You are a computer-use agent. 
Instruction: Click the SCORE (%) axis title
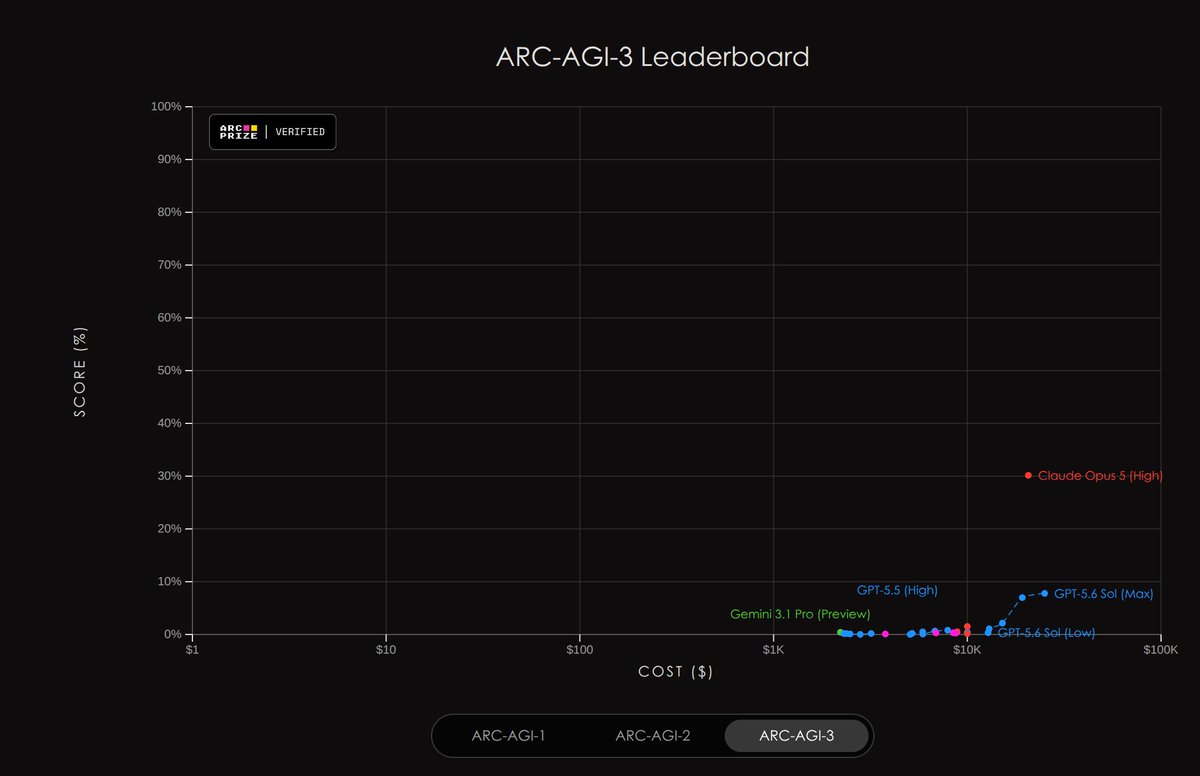80,371
